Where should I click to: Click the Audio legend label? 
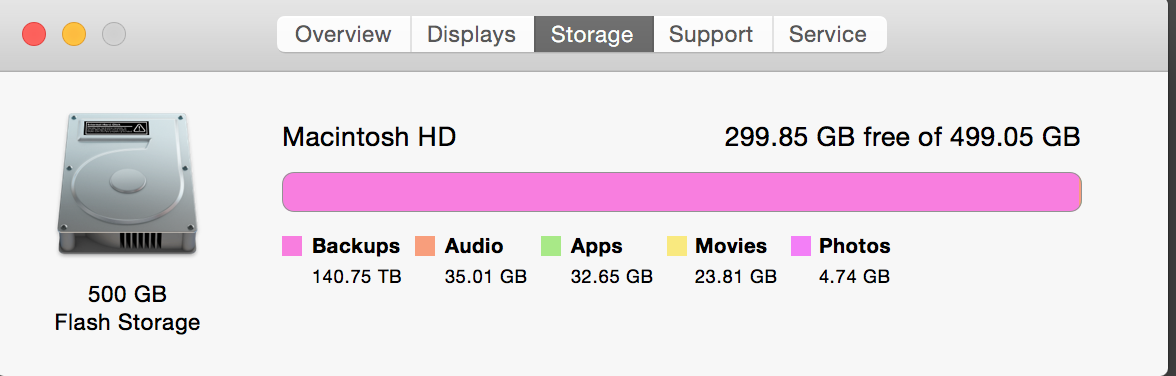(x=474, y=246)
